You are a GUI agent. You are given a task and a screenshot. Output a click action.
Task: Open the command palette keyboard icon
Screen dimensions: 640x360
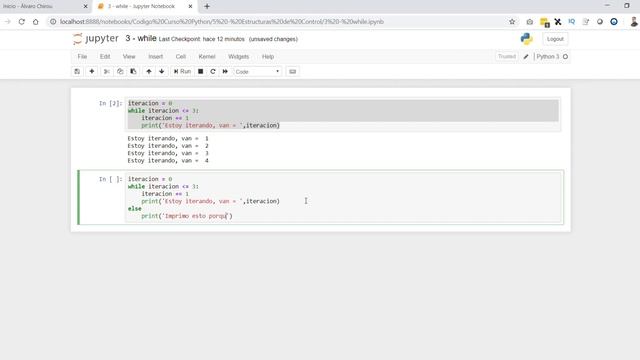[x=293, y=71]
